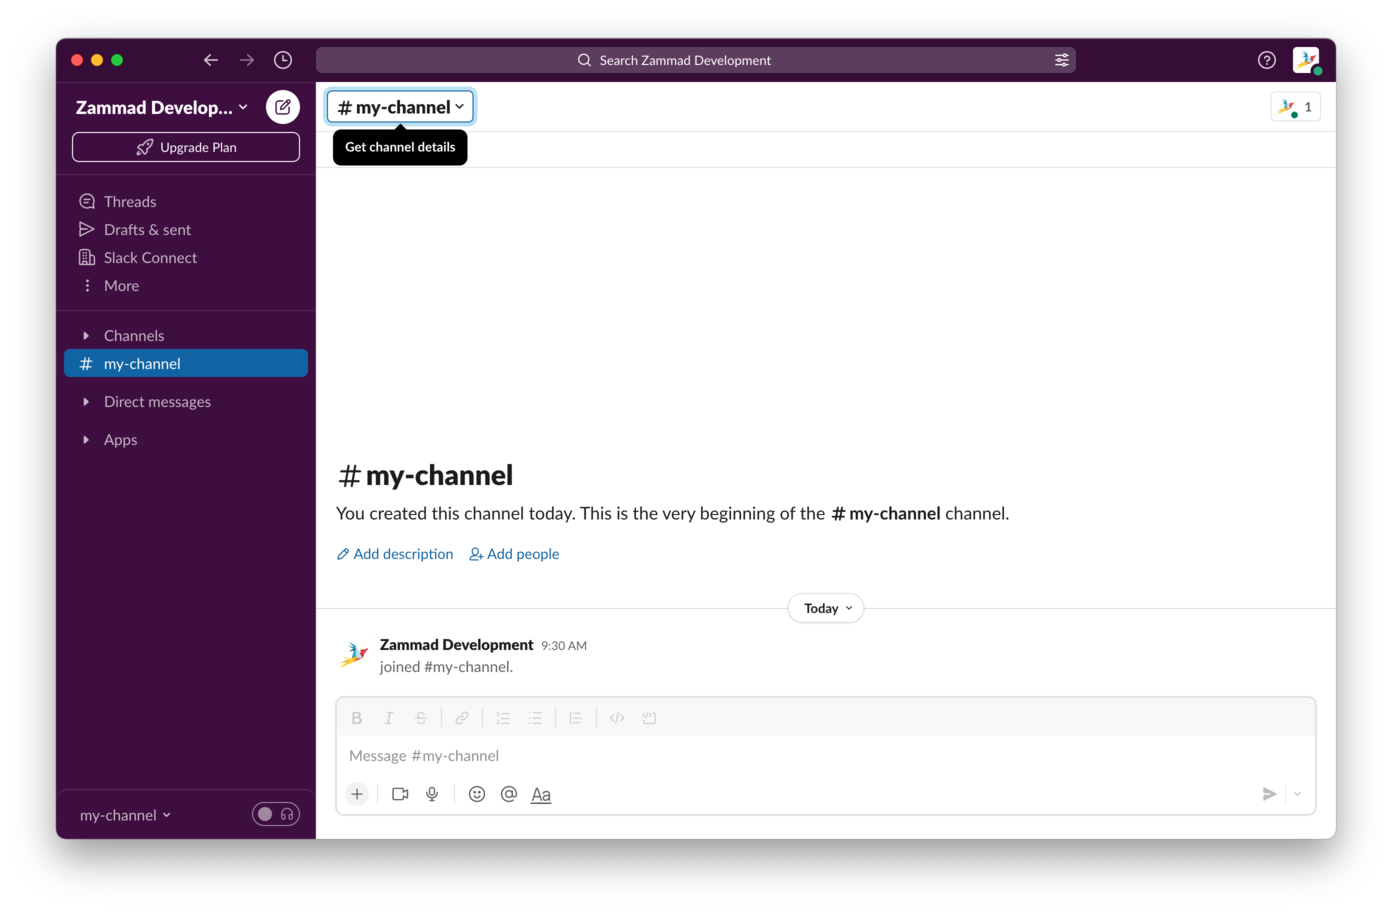
Task: Toggle bold formatting
Action: (357, 718)
